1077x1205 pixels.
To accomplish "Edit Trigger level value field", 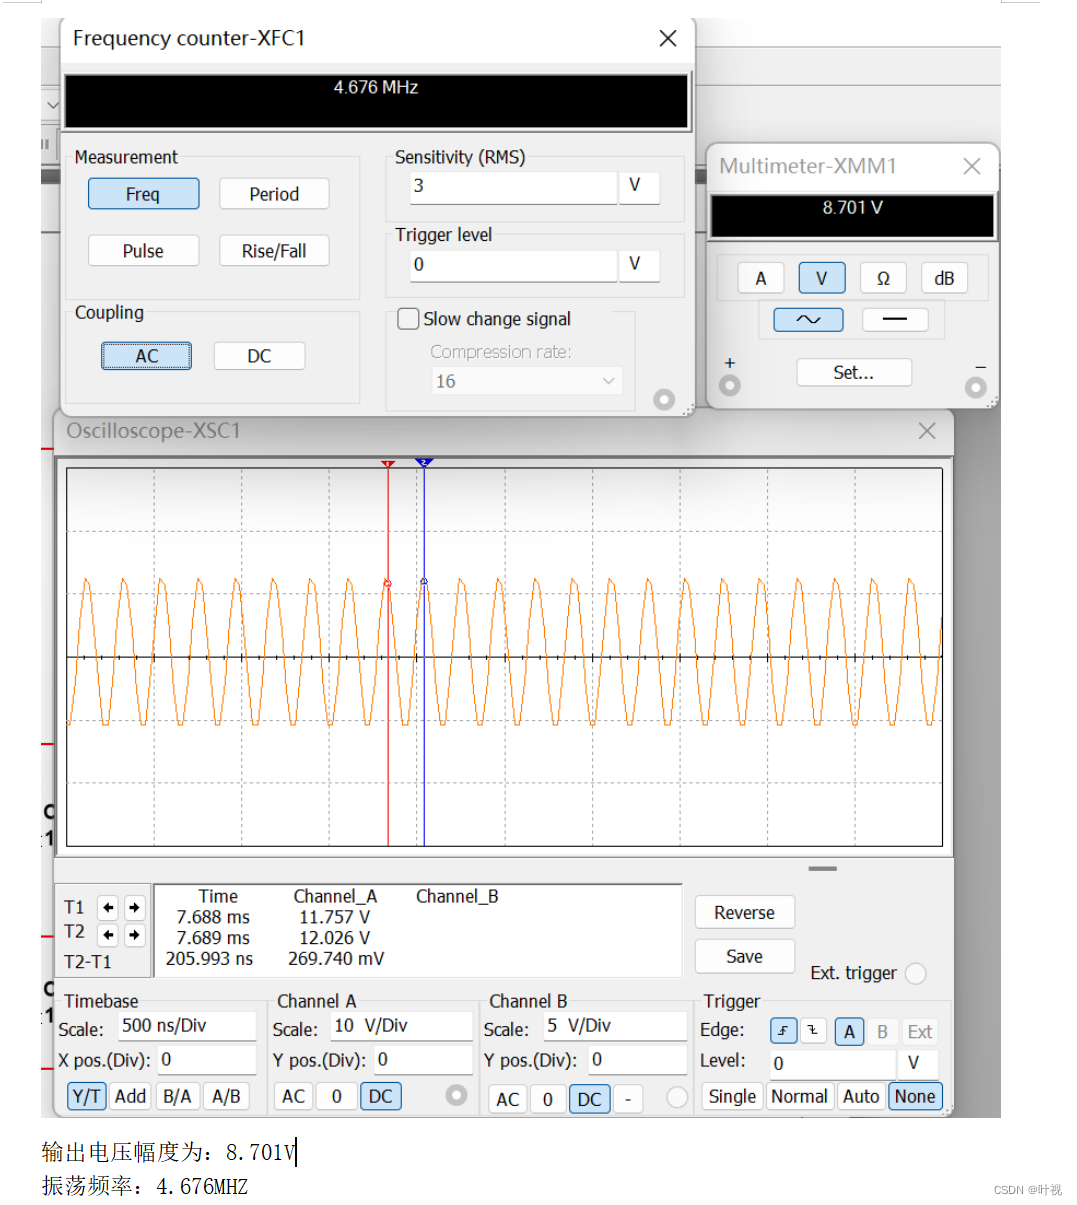I will (x=513, y=265).
